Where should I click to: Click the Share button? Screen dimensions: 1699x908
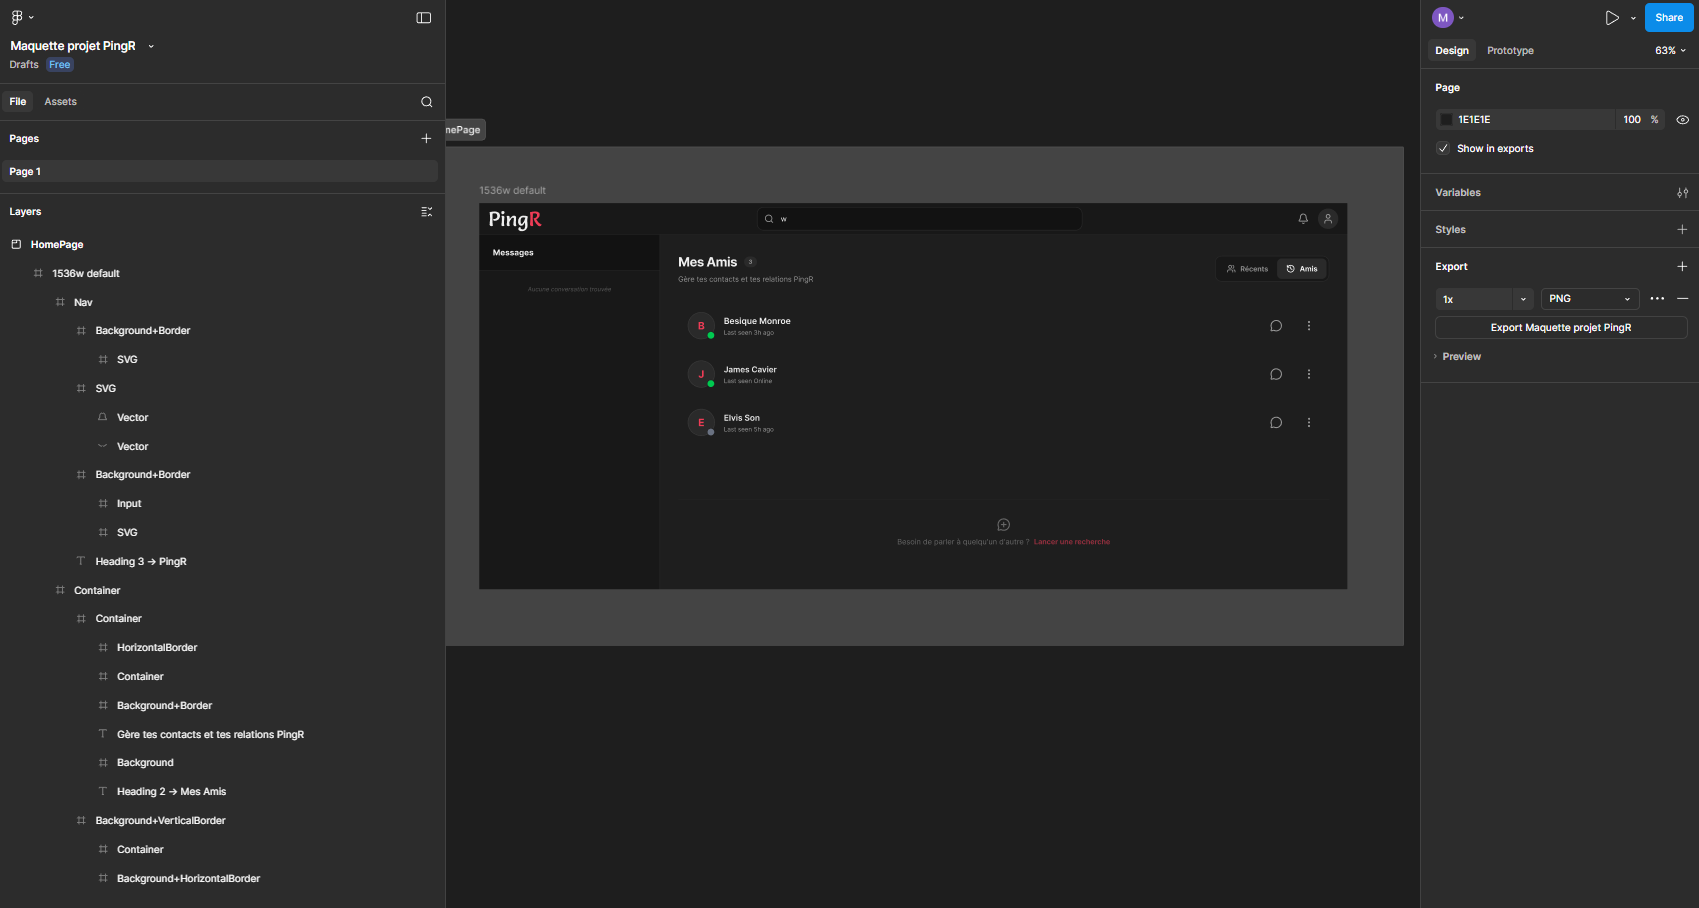coord(1669,17)
